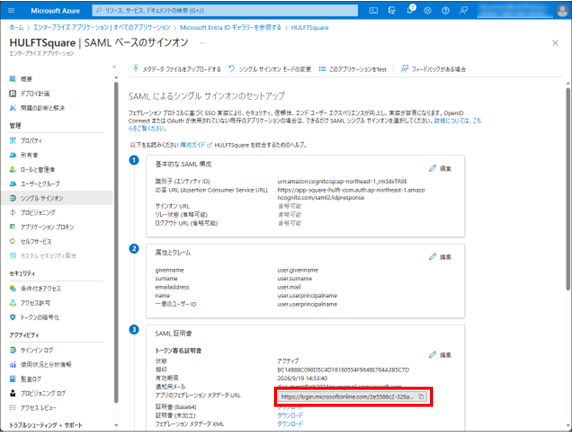Viewport: 572px width, 432px height.
Task: Copy the federation metadata URL
Action: tap(421, 397)
